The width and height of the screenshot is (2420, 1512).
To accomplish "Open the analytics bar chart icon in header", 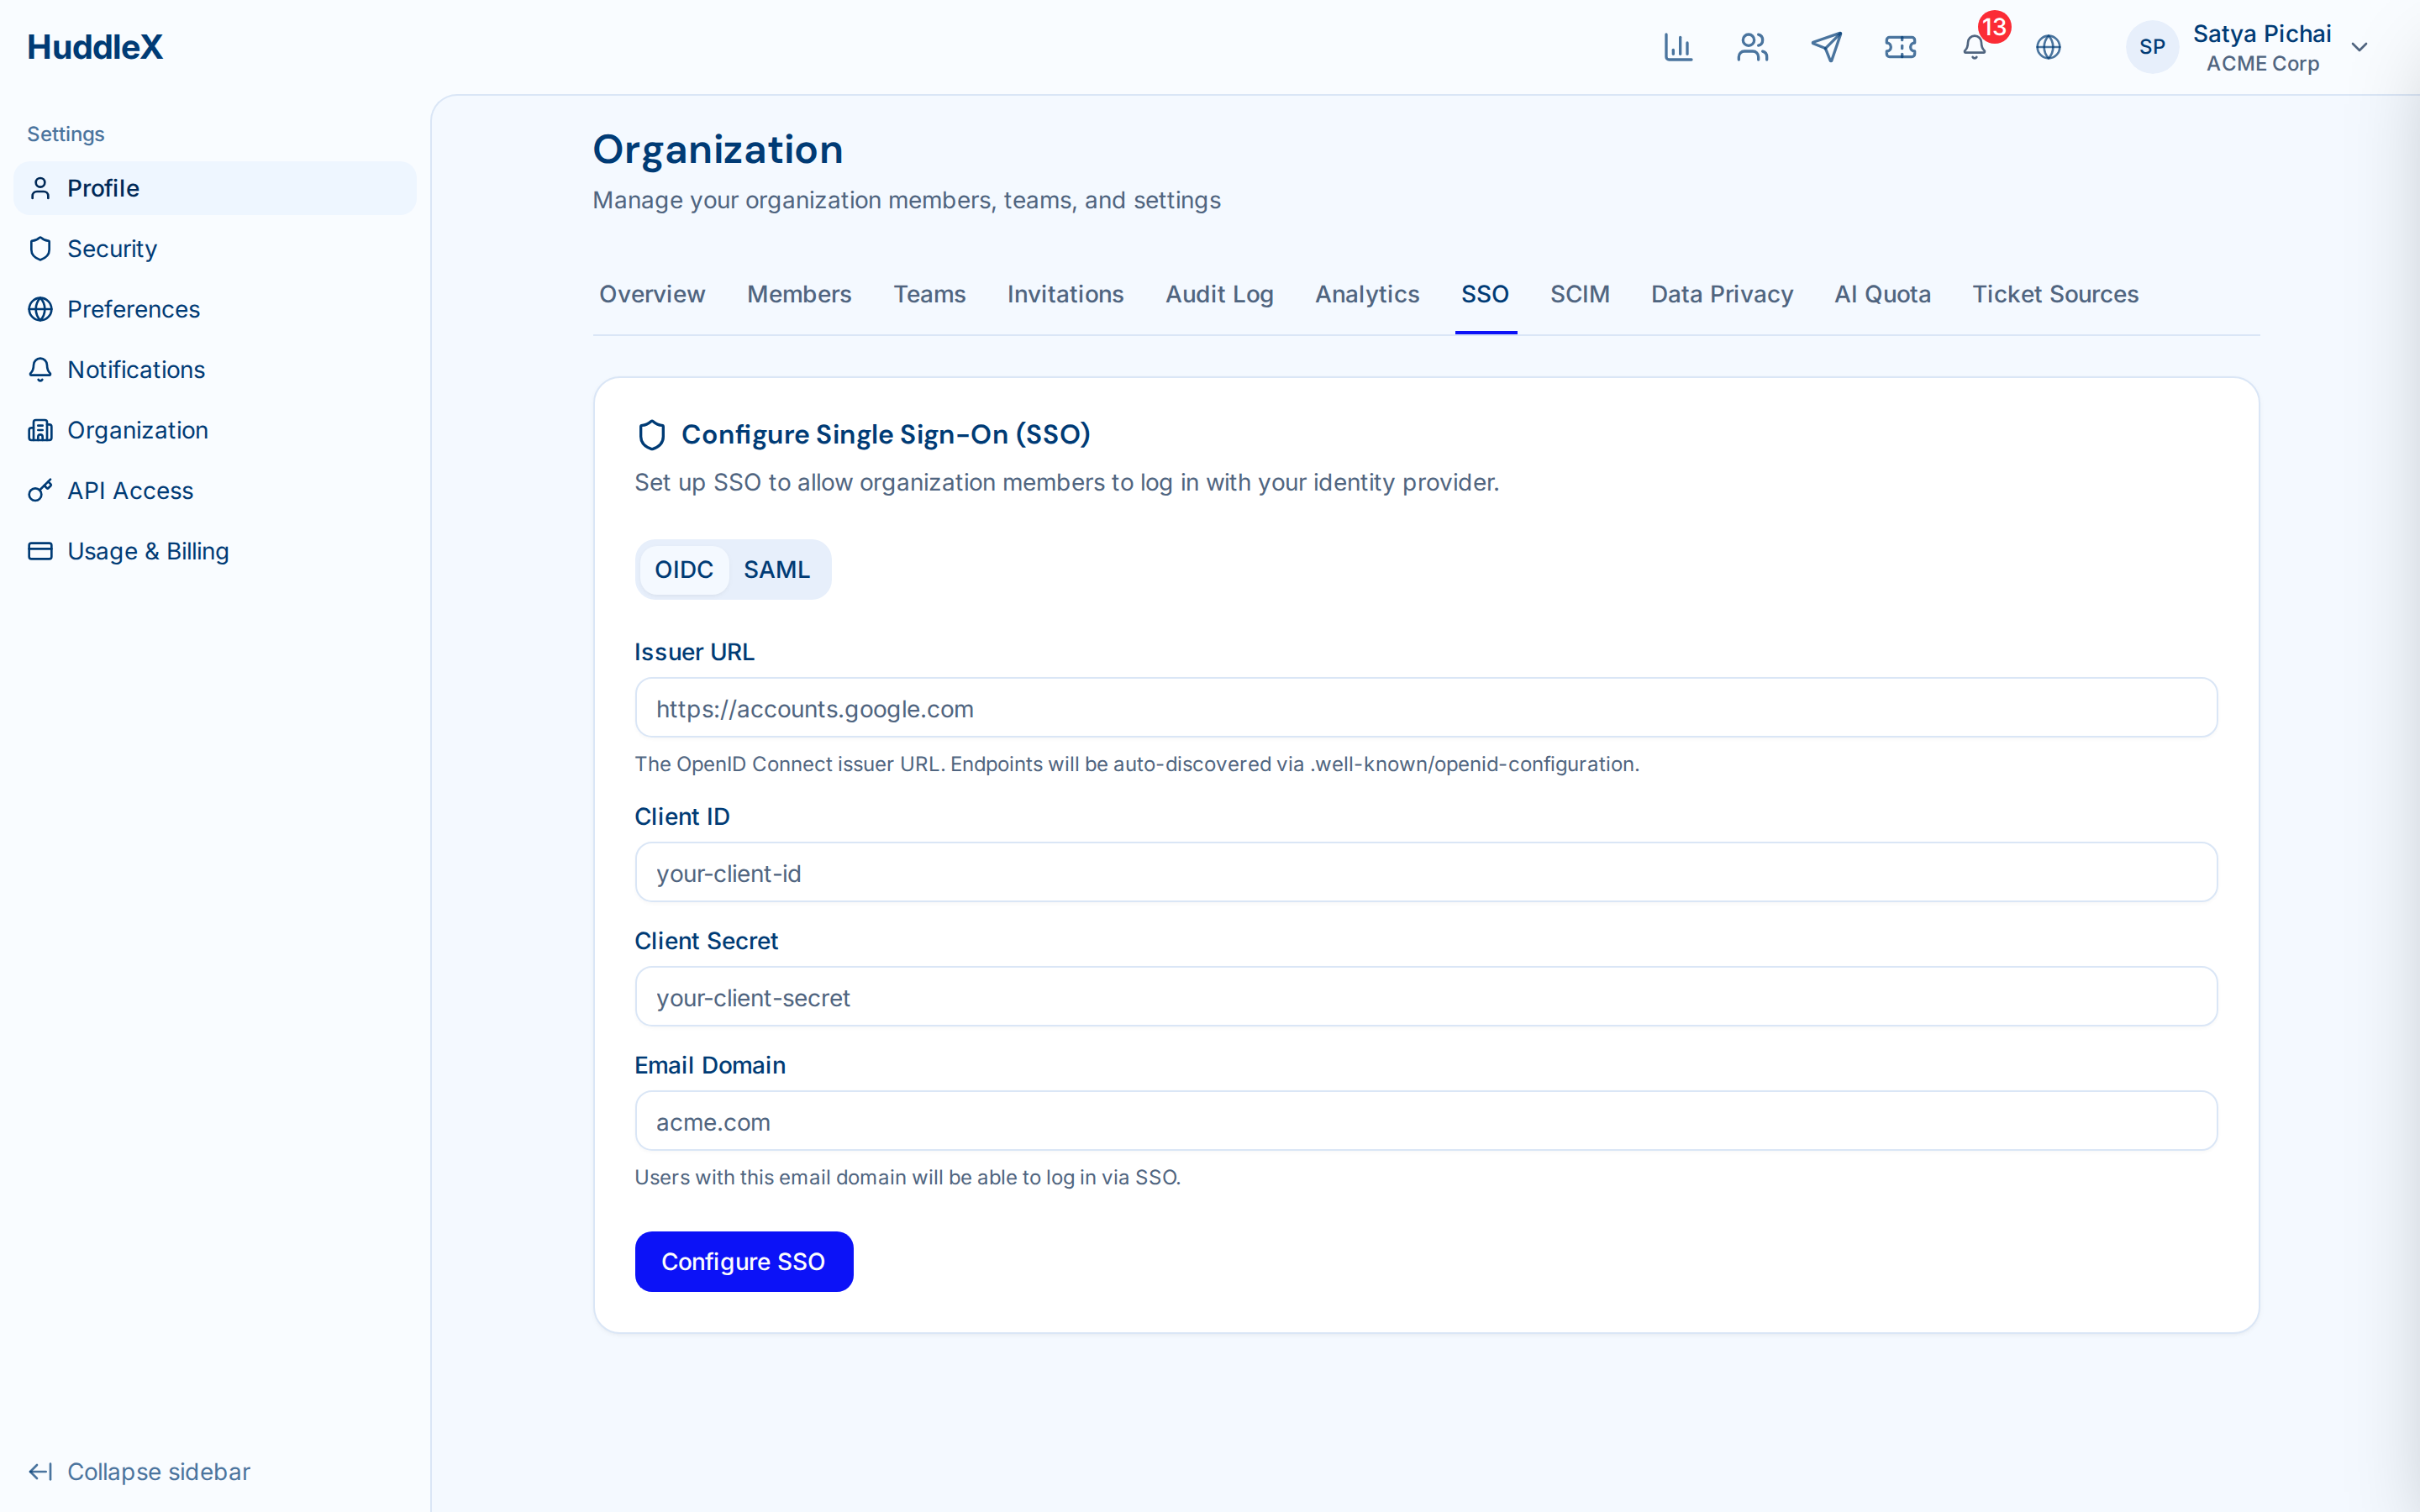I will (1678, 47).
